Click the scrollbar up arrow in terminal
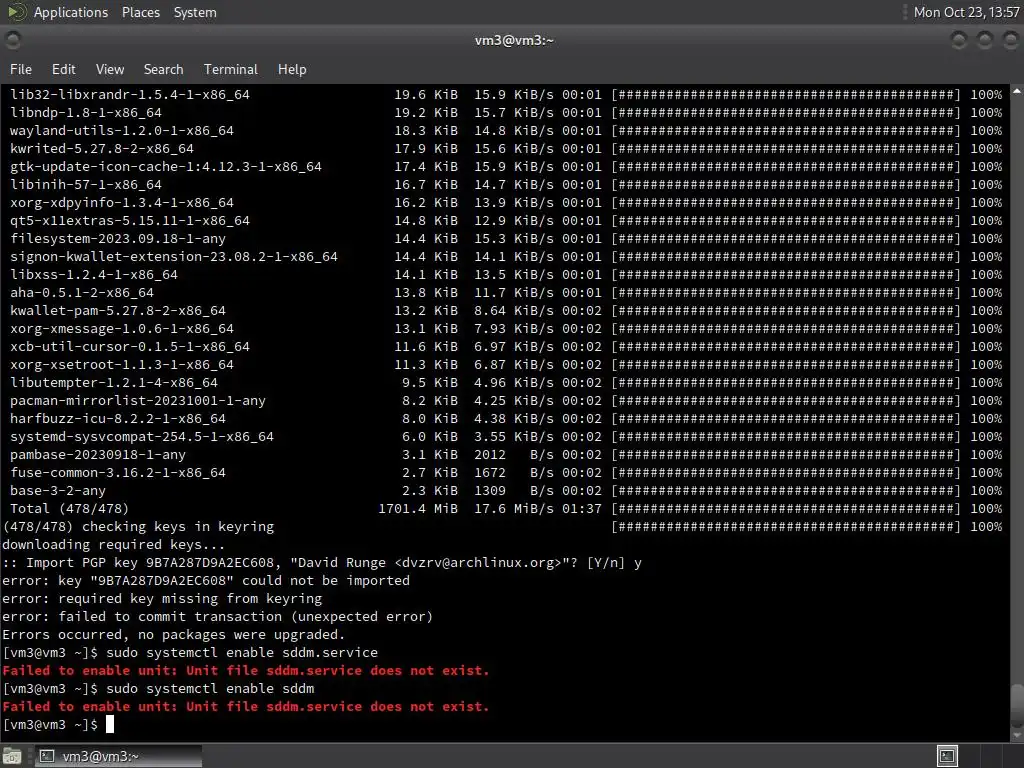Image resolution: width=1024 pixels, height=768 pixels. click(1017, 91)
